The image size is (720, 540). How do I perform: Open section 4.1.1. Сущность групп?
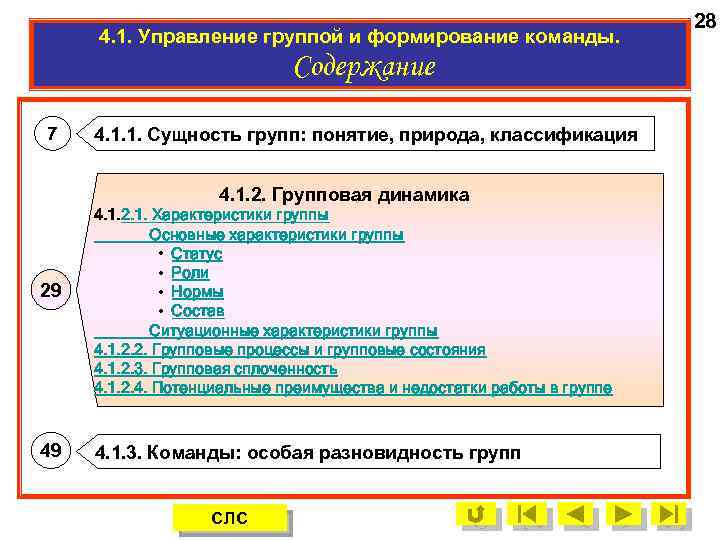coord(366,134)
